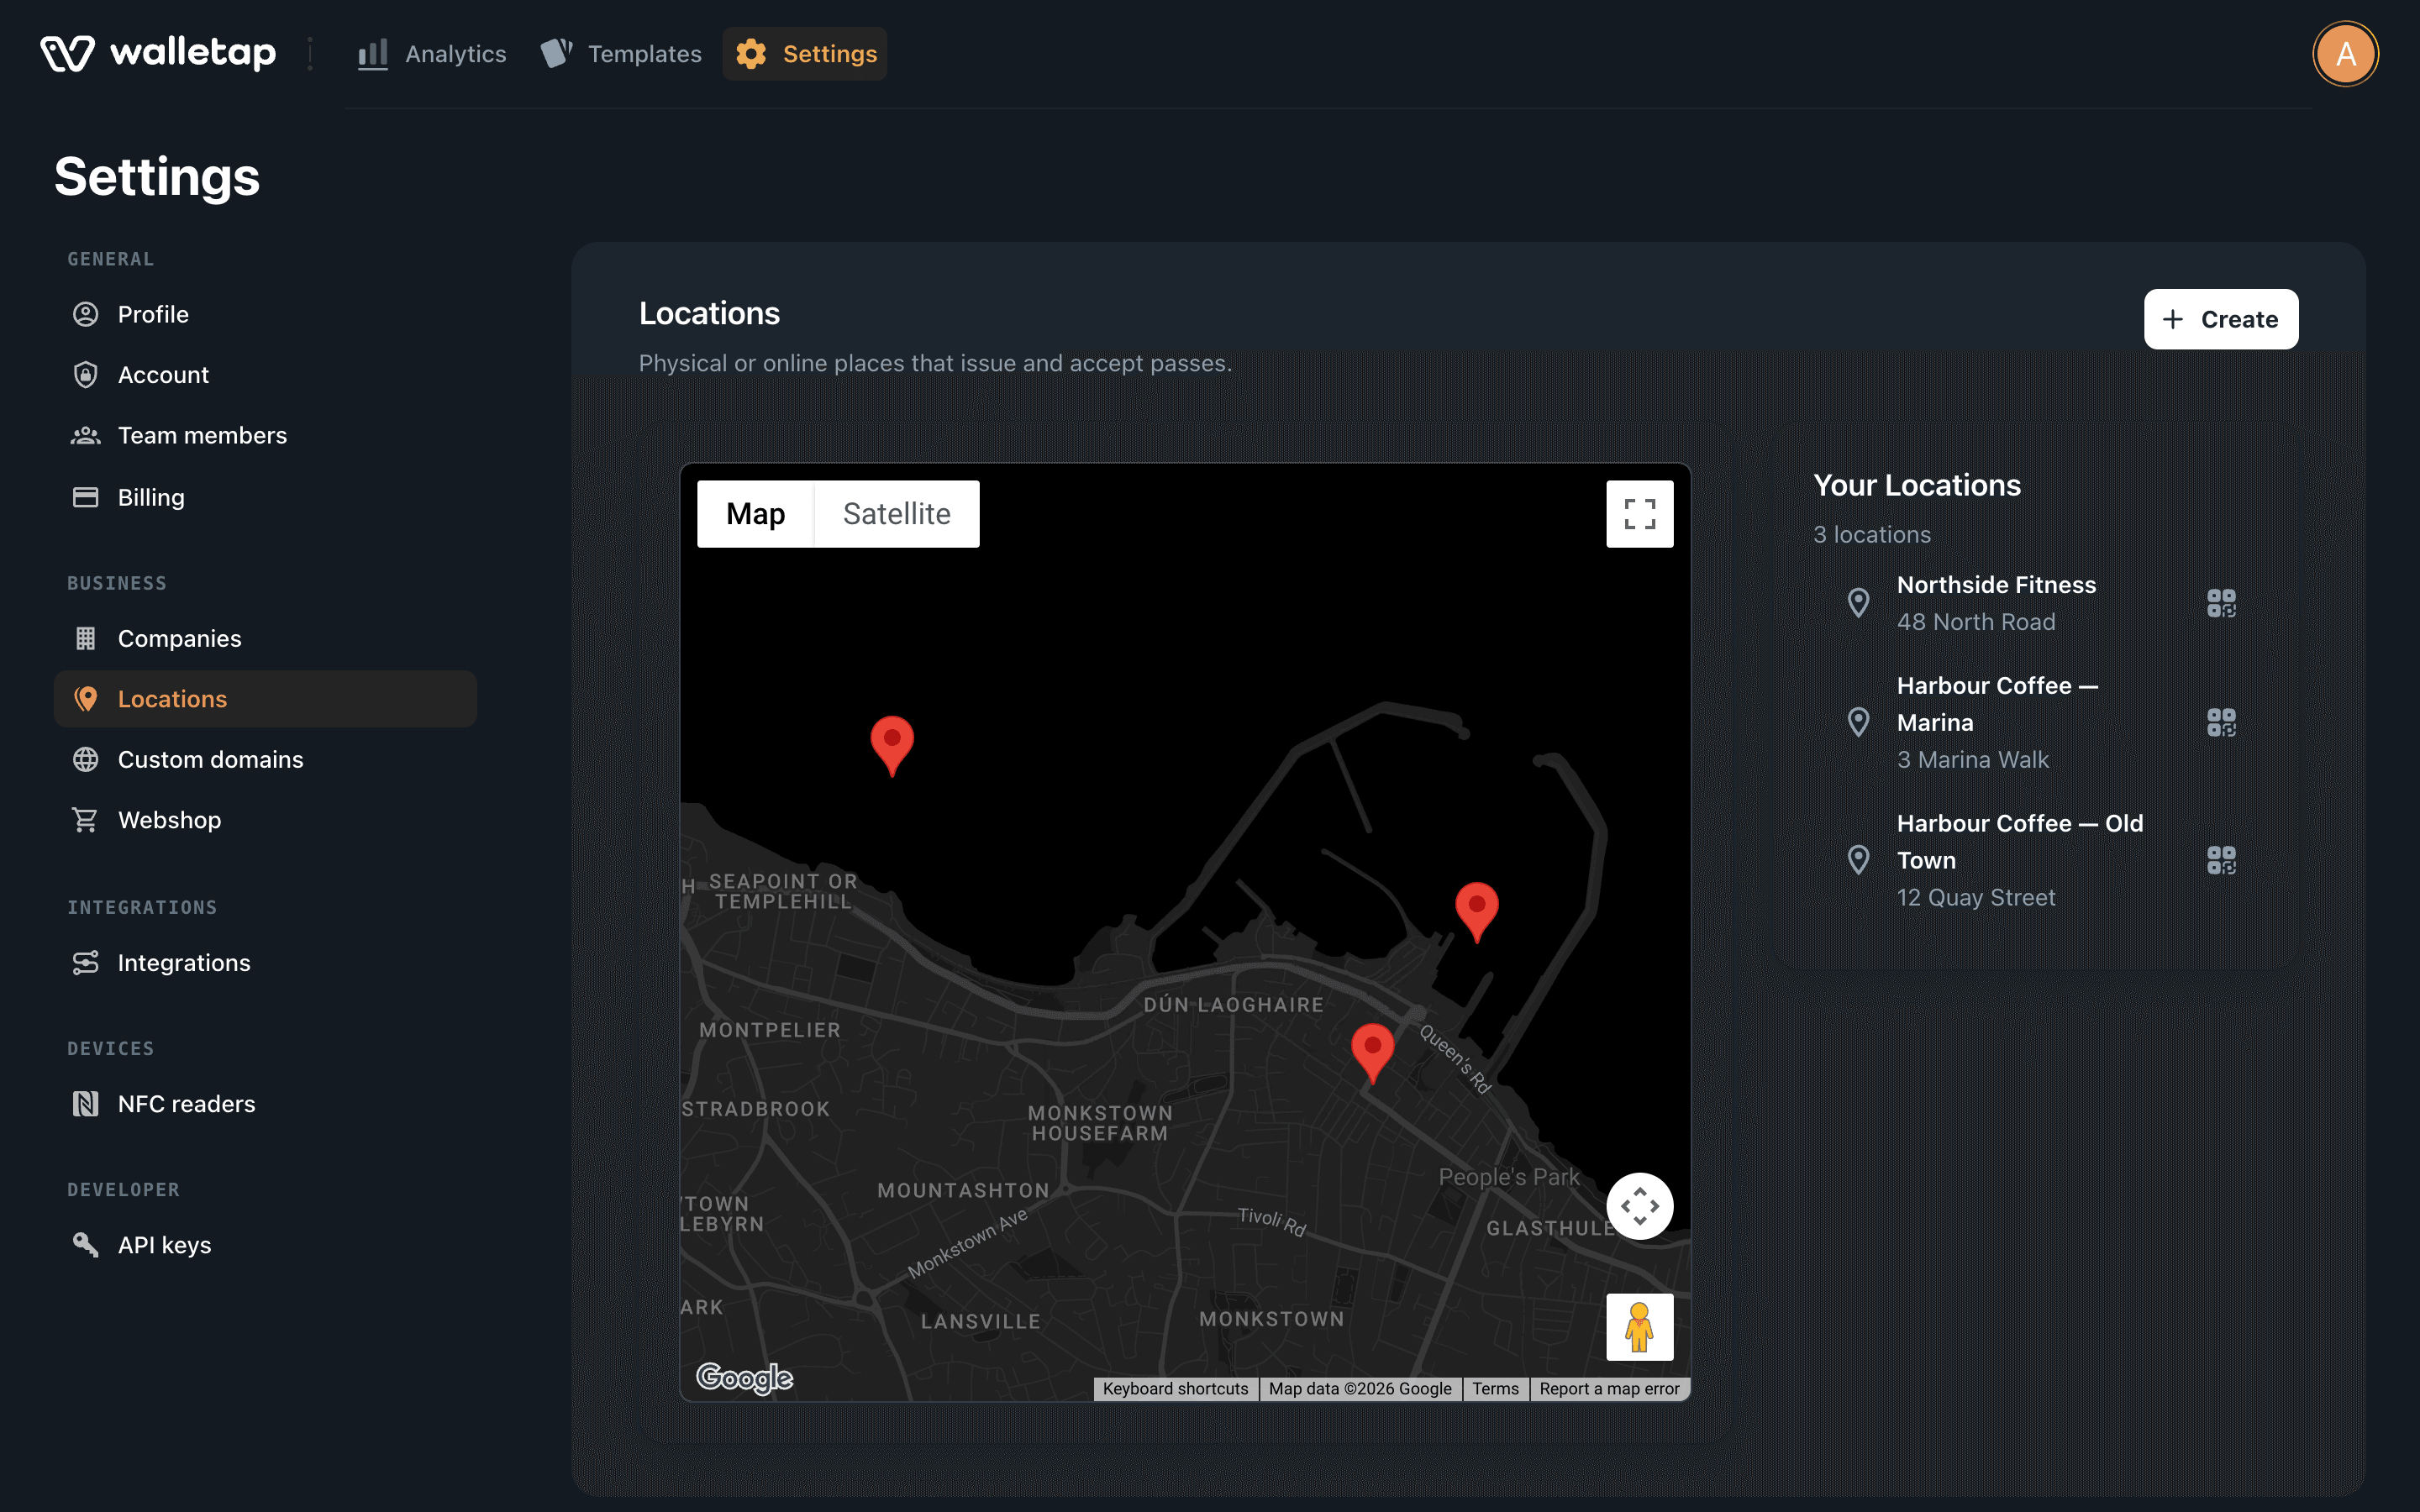Click the map camera controls button
The width and height of the screenshot is (2420, 1512).
[x=1640, y=1206]
